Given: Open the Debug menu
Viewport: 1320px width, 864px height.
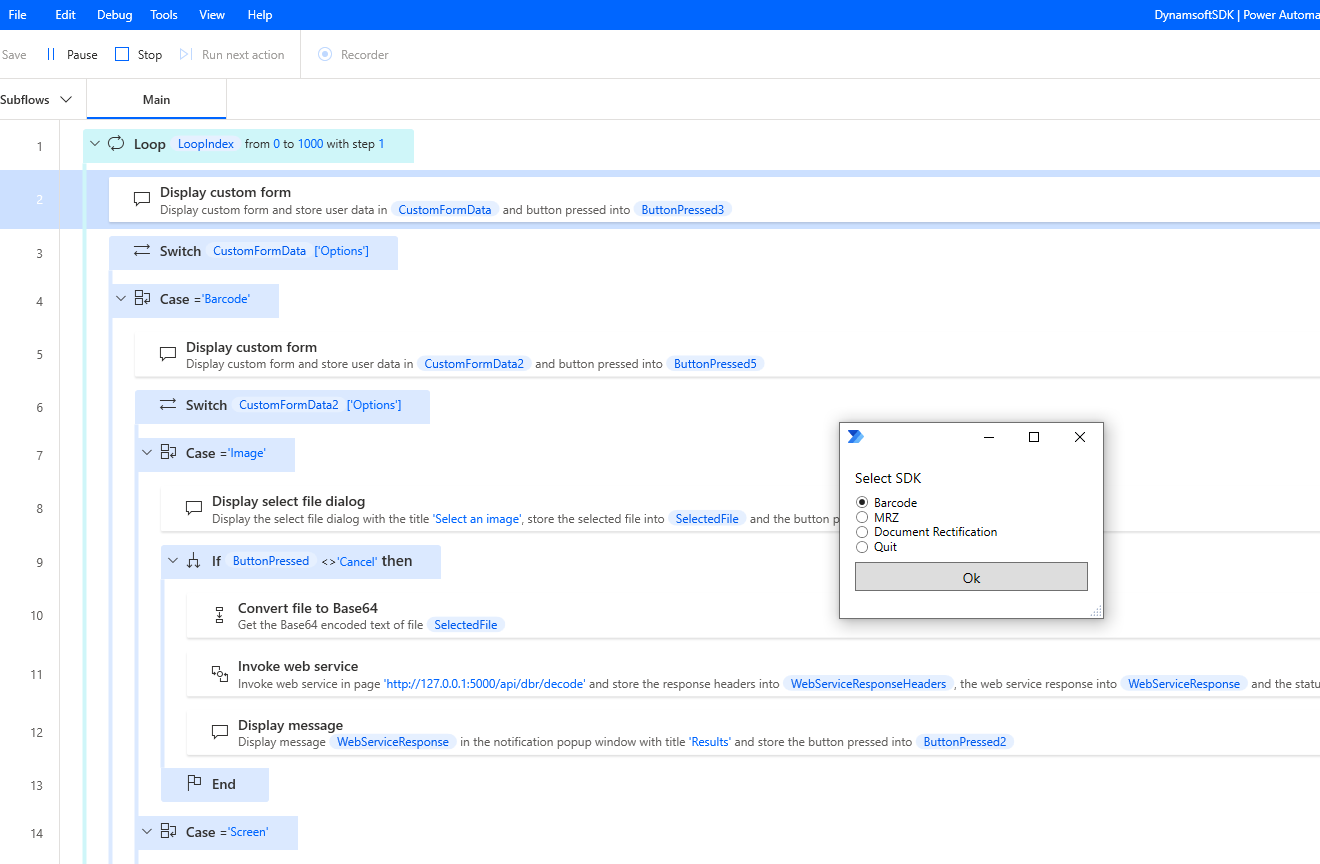Looking at the screenshot, I should [114, 15].
